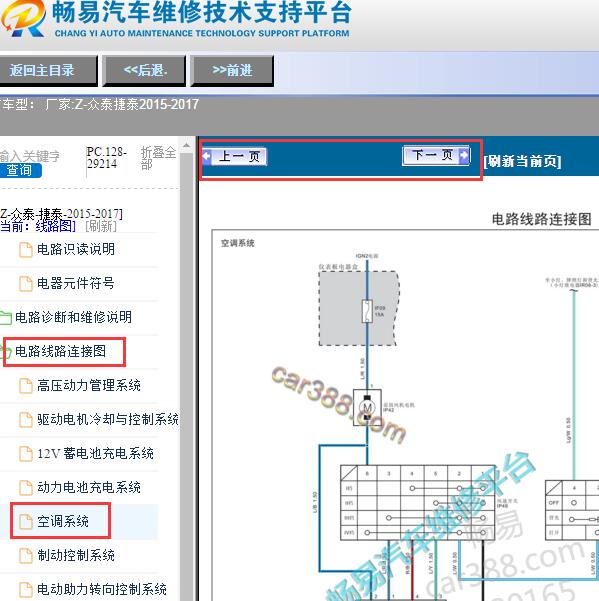Select the 空调系统 tree item

click(63, 521)
